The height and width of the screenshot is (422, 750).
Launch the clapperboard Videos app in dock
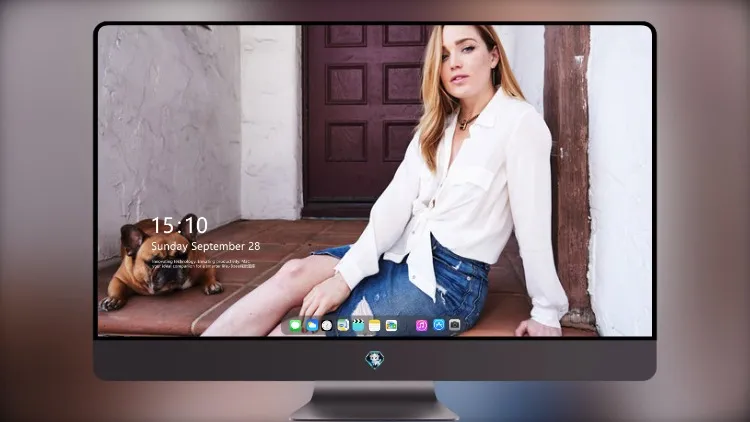[x=358, y=325]
